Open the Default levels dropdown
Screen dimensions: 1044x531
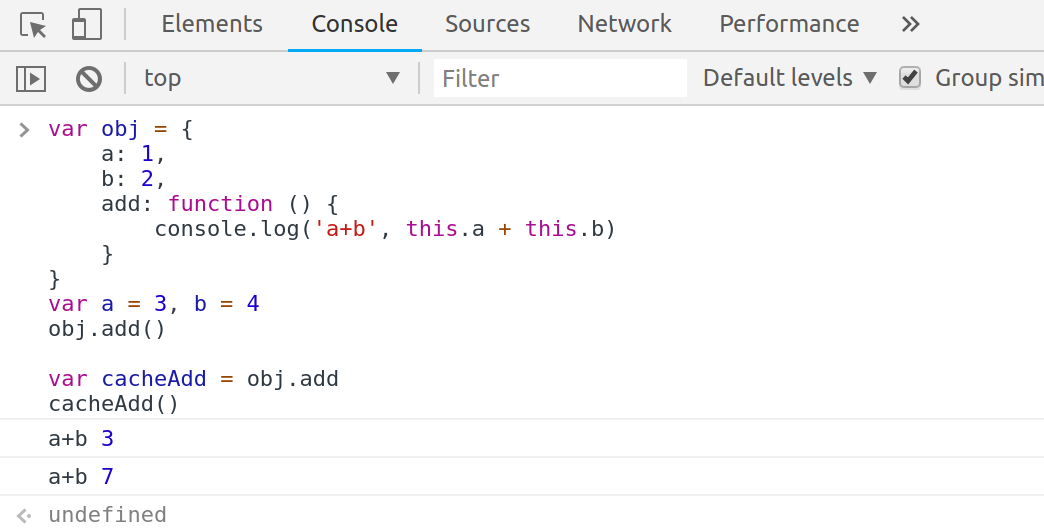(789, 78)
